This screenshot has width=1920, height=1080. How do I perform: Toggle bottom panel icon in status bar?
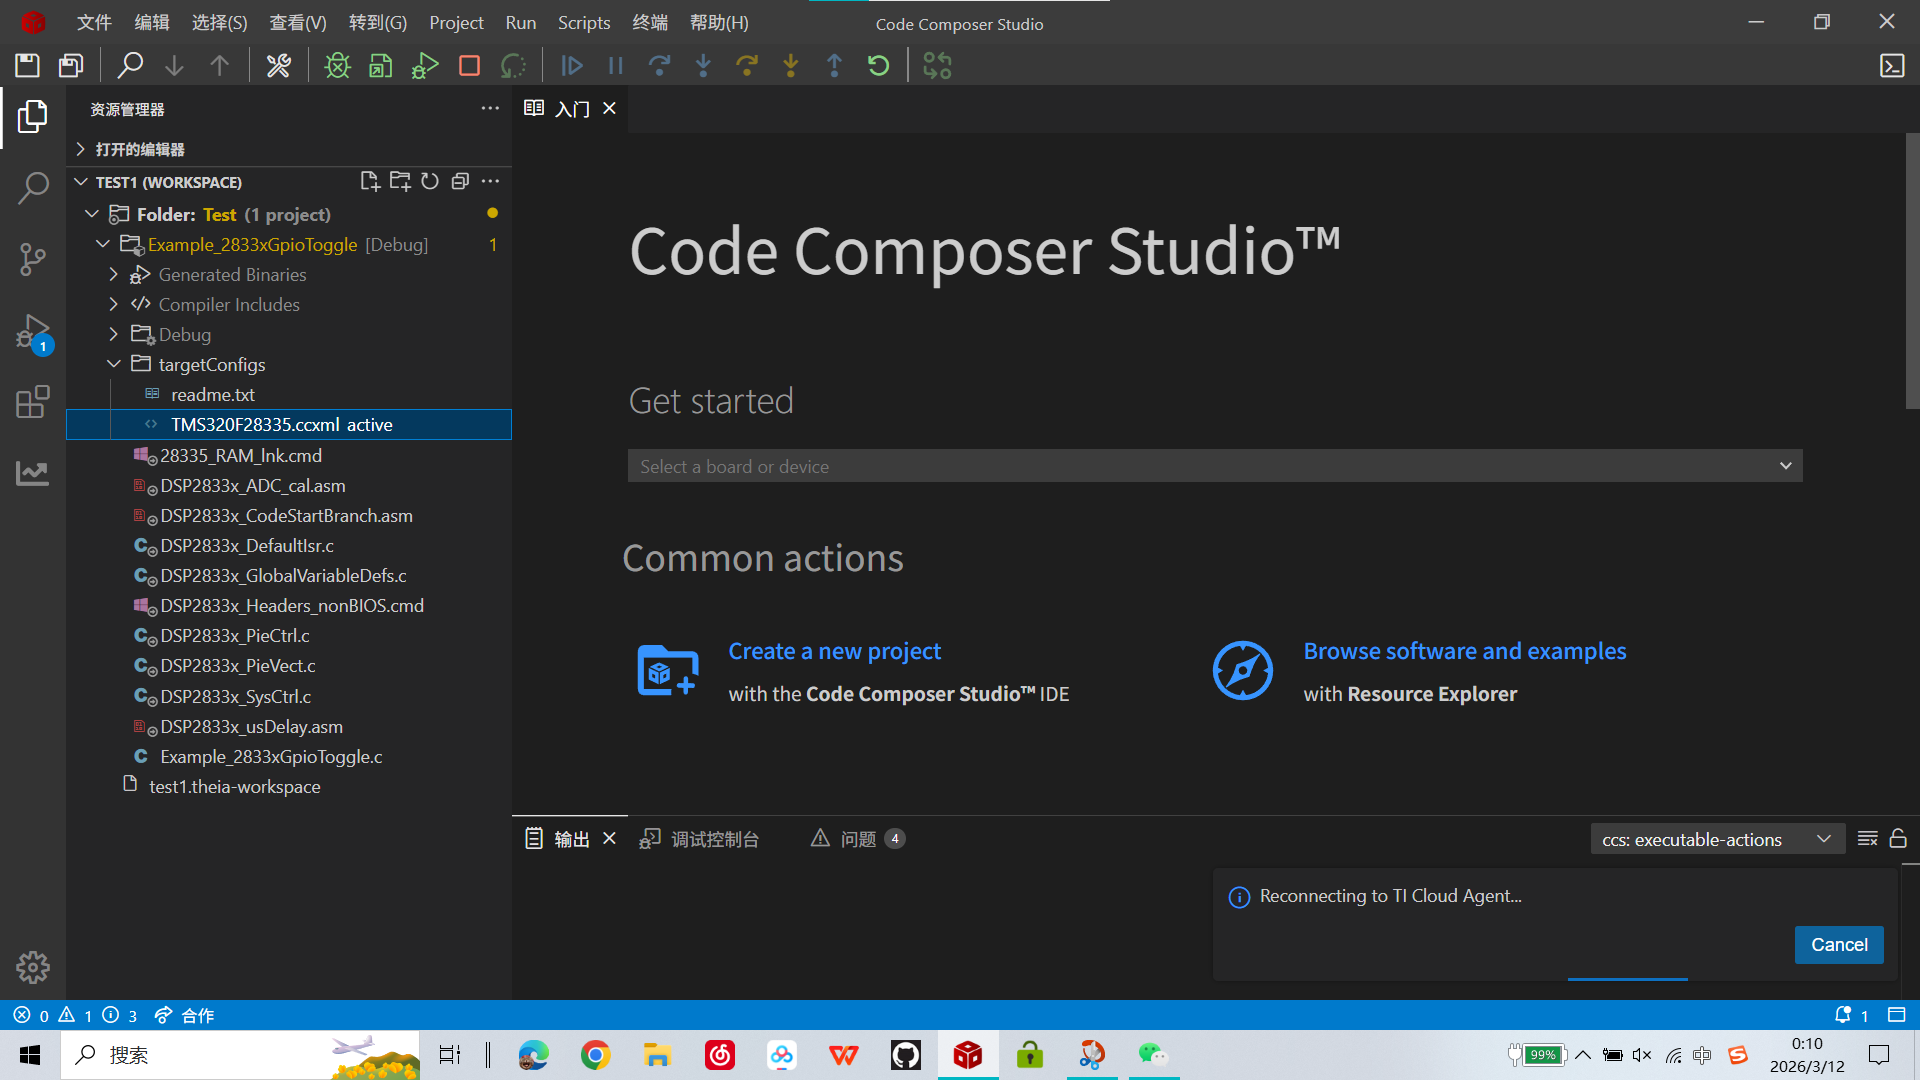click(1896, 1015)
